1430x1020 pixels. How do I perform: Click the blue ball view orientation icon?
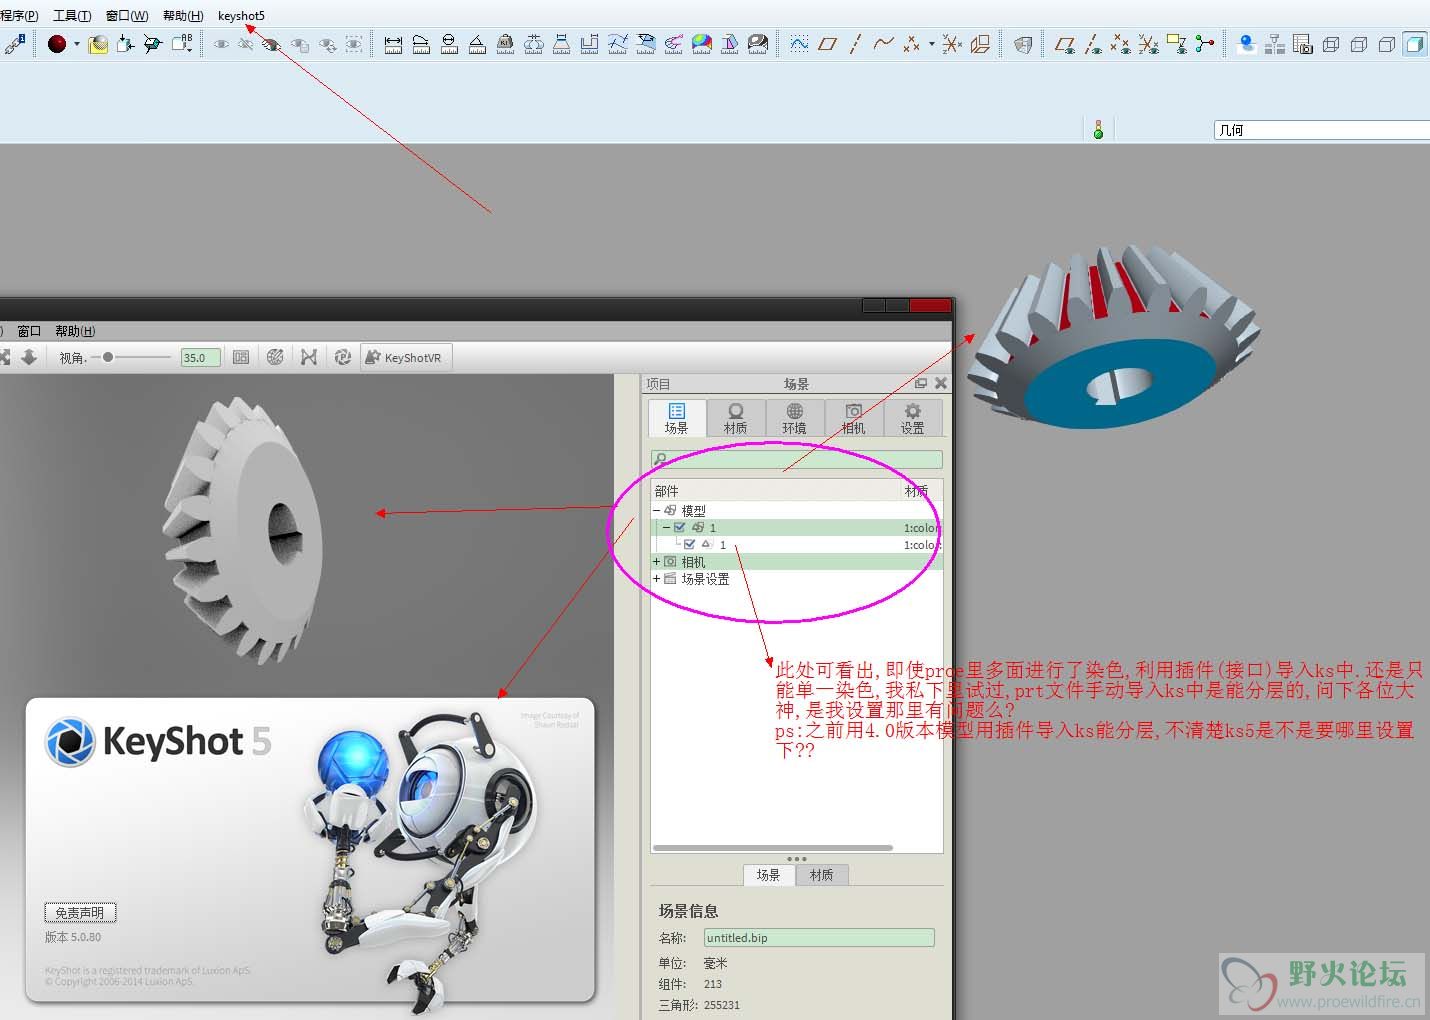click(1246, 44)
